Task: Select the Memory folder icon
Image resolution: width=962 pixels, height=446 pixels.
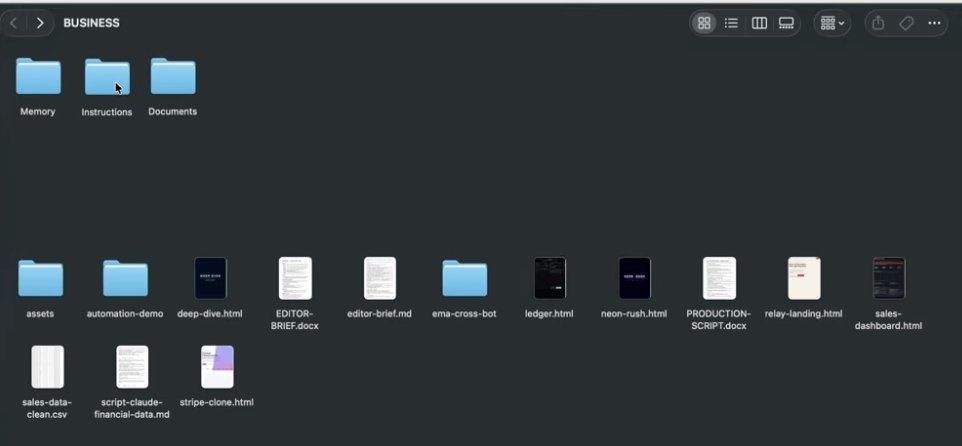Action: pyautogui.click(x=38, y=76)
